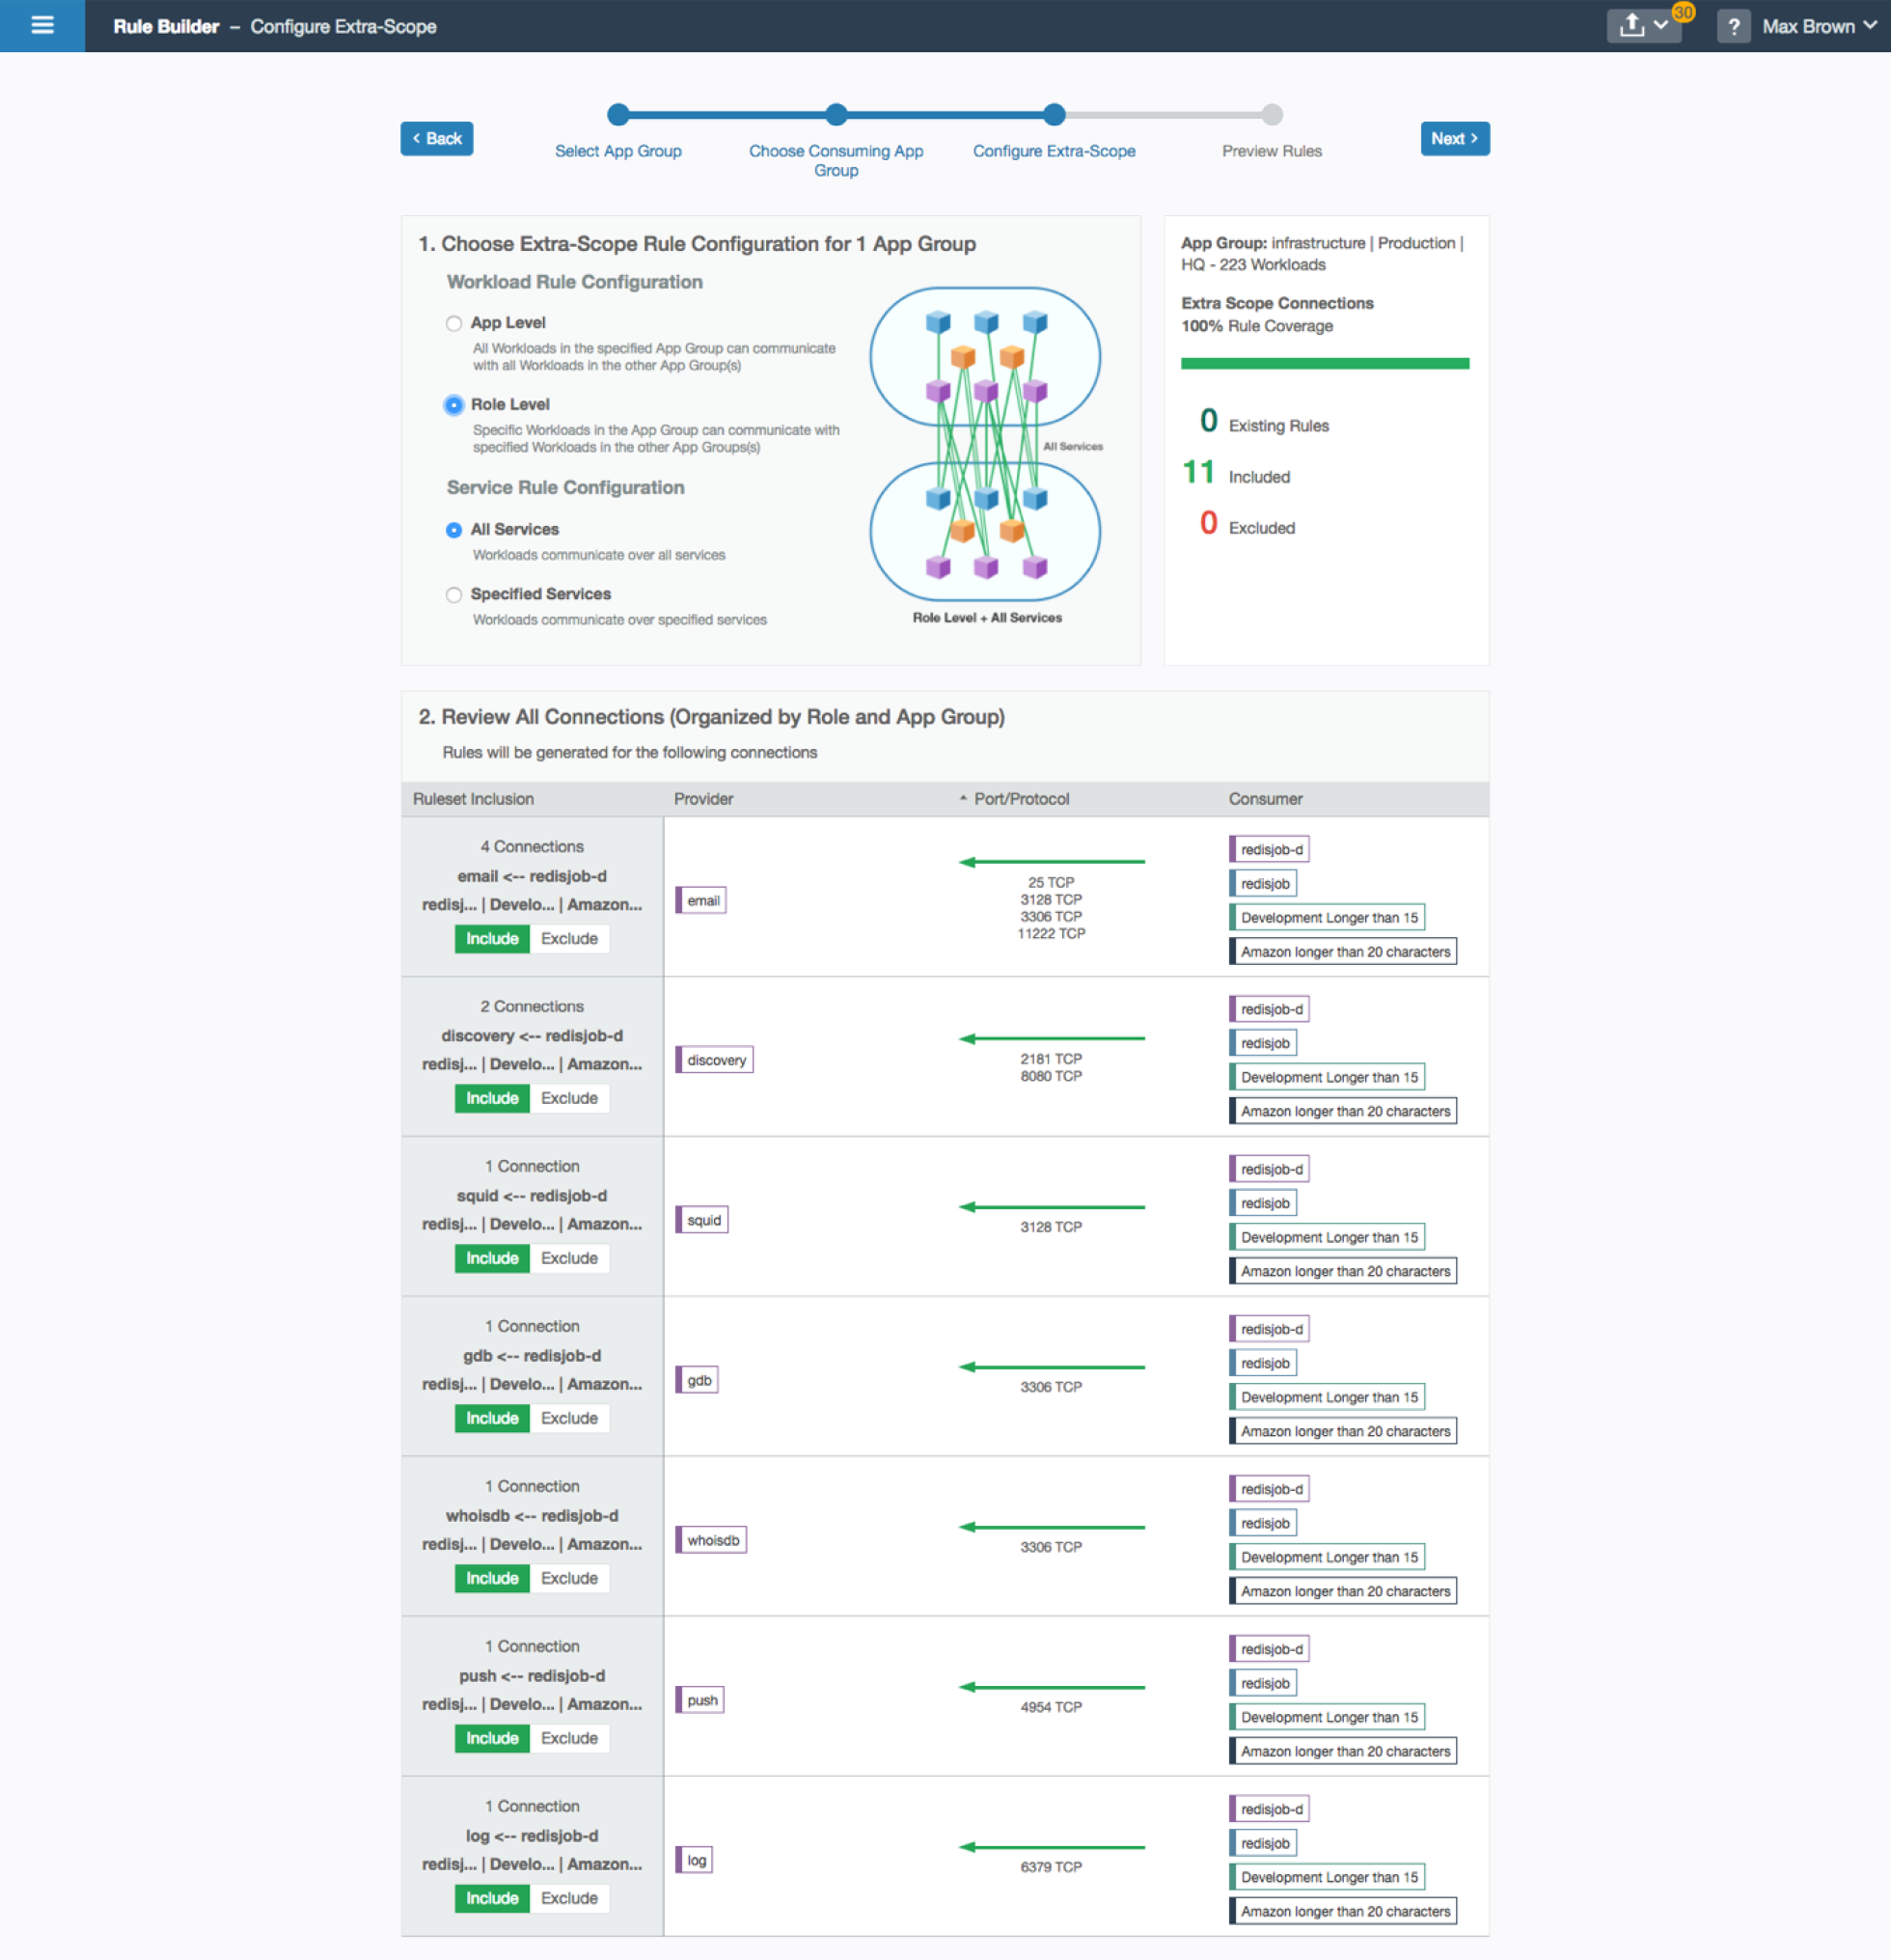Open the help question mark icon
The width and height of the screenshot is (1891, 1960).
(1734, 27)
